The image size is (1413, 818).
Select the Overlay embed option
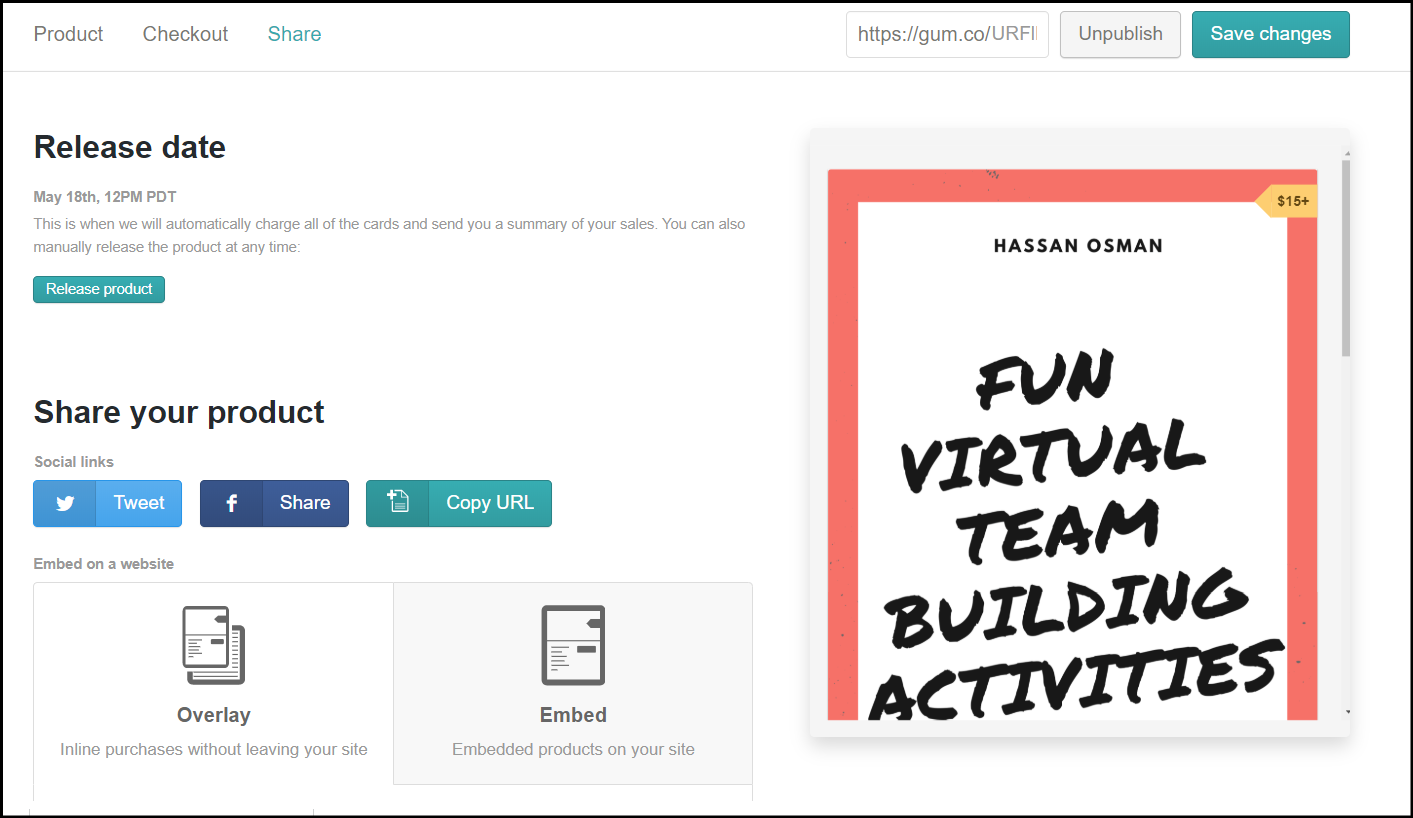[x=213, y=683]
